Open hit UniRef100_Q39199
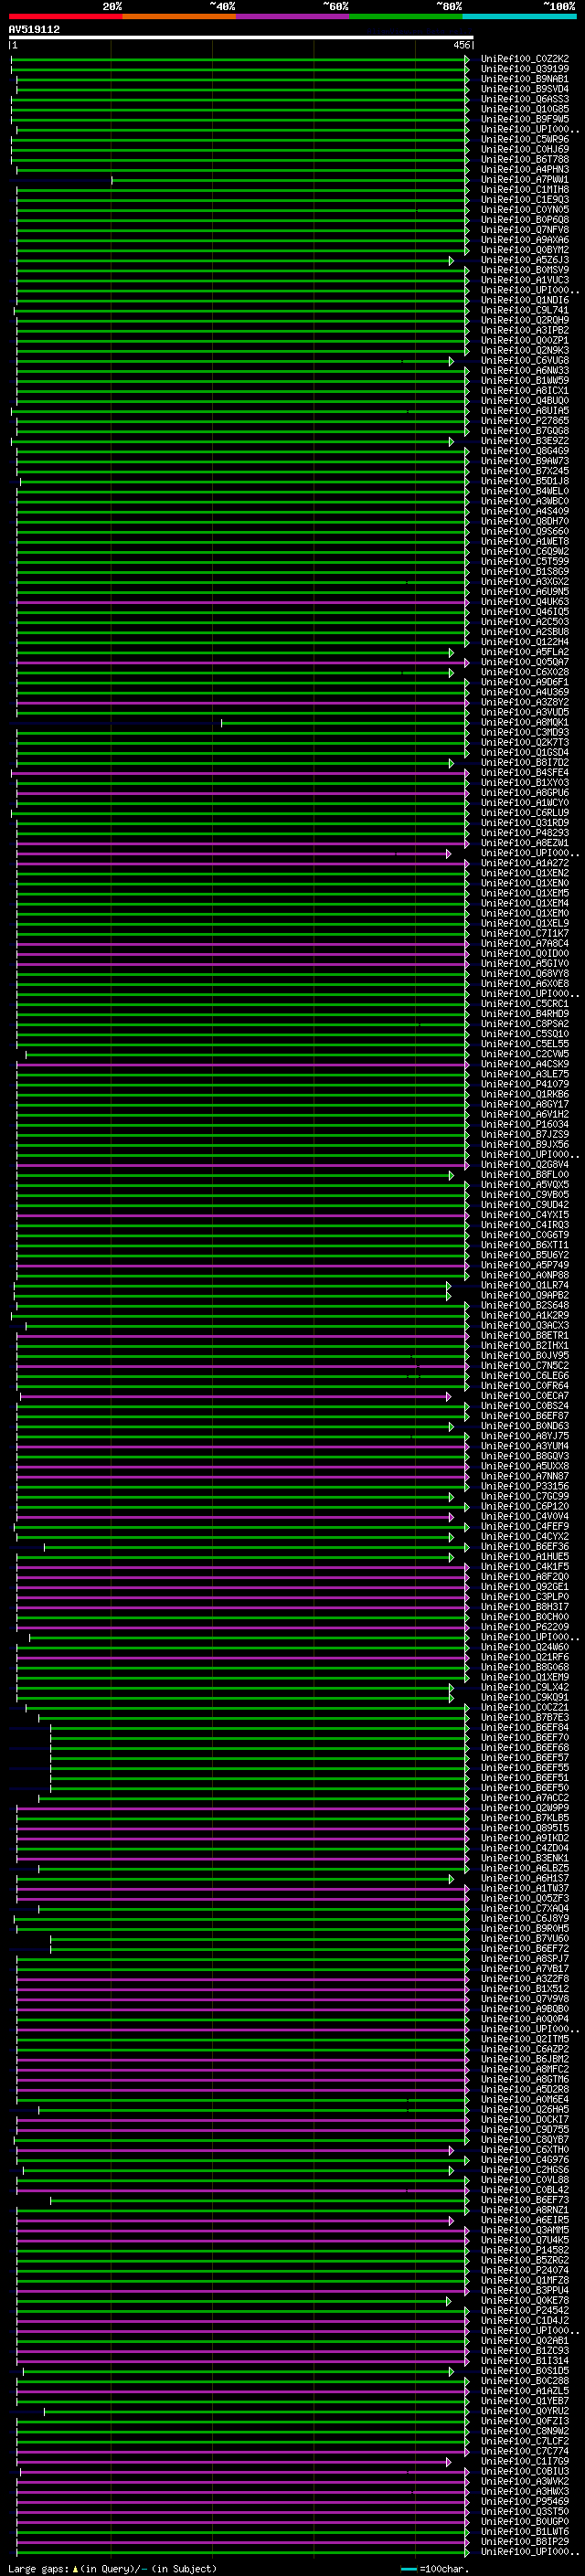Screen dimensions: 585x2576 [x=525, y=69]
